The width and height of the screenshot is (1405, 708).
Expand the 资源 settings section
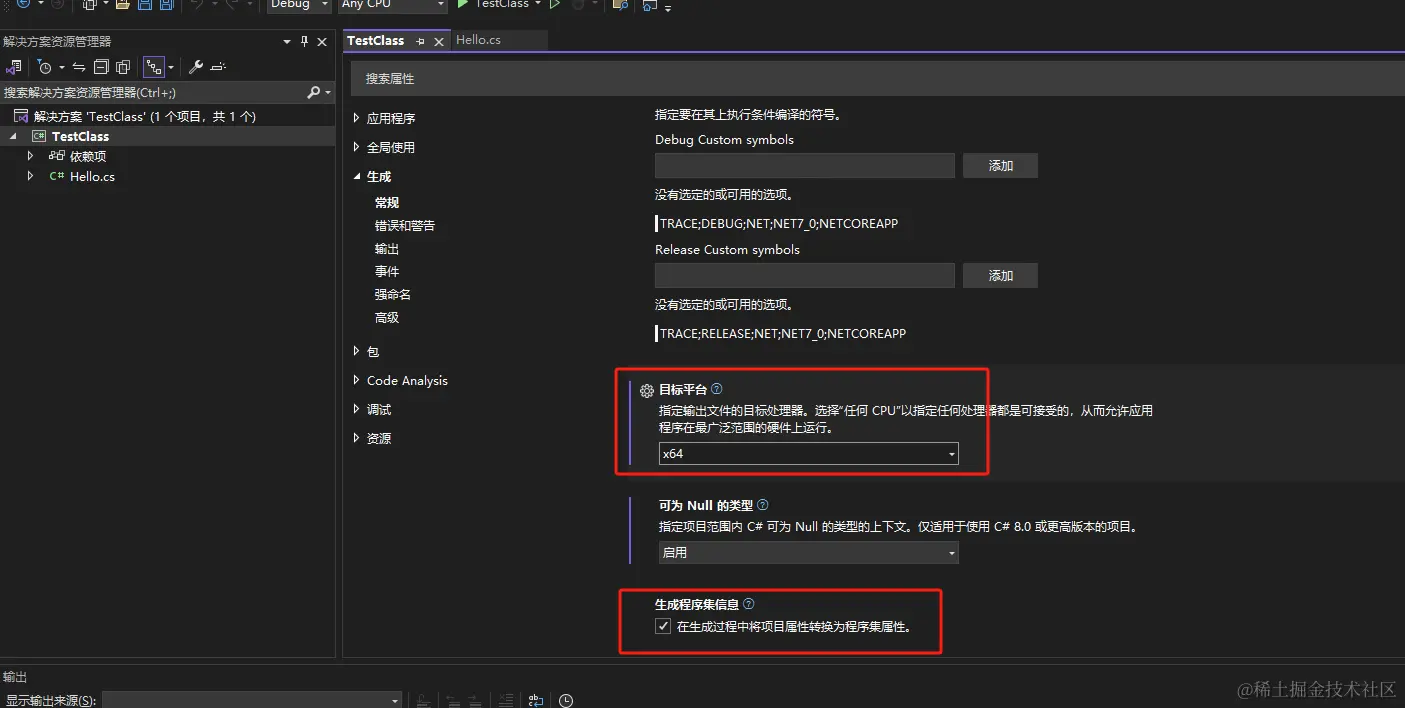click(357, 438)
